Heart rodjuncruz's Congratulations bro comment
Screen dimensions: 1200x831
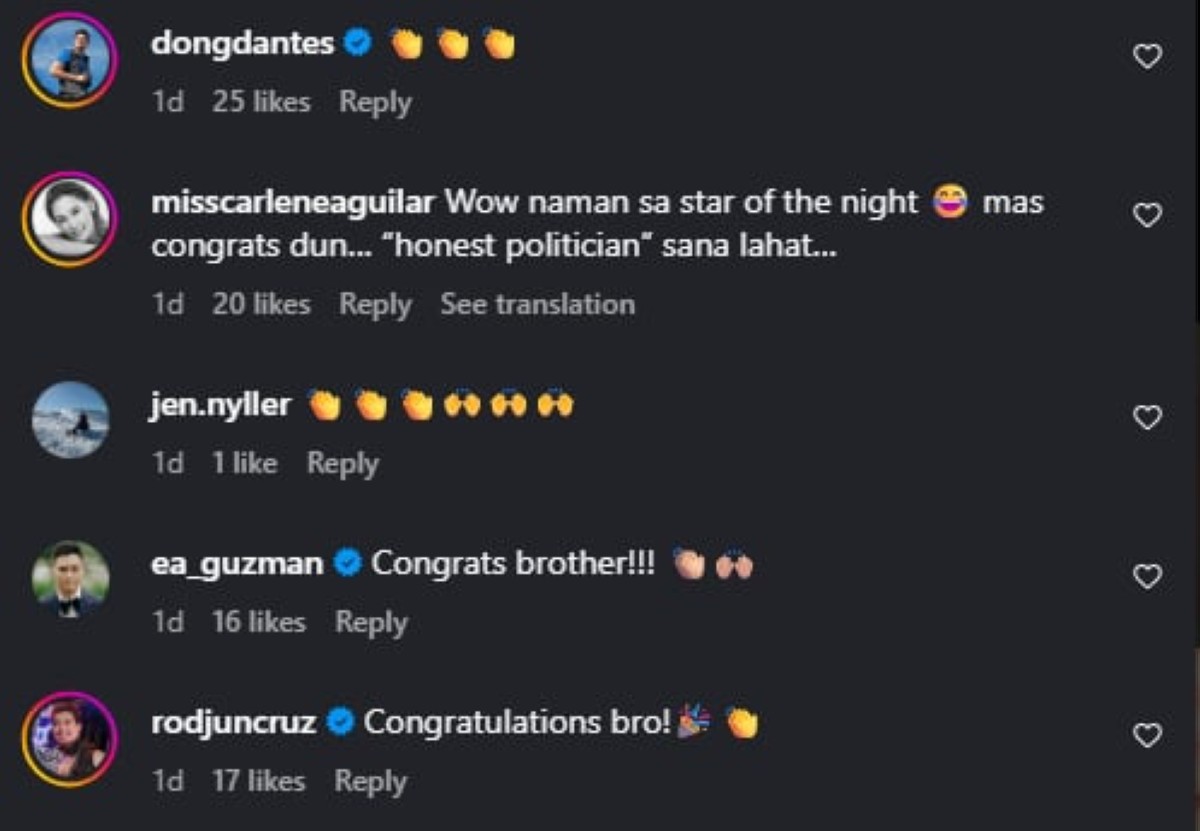pyautogui.click(x=1147, y=736)
